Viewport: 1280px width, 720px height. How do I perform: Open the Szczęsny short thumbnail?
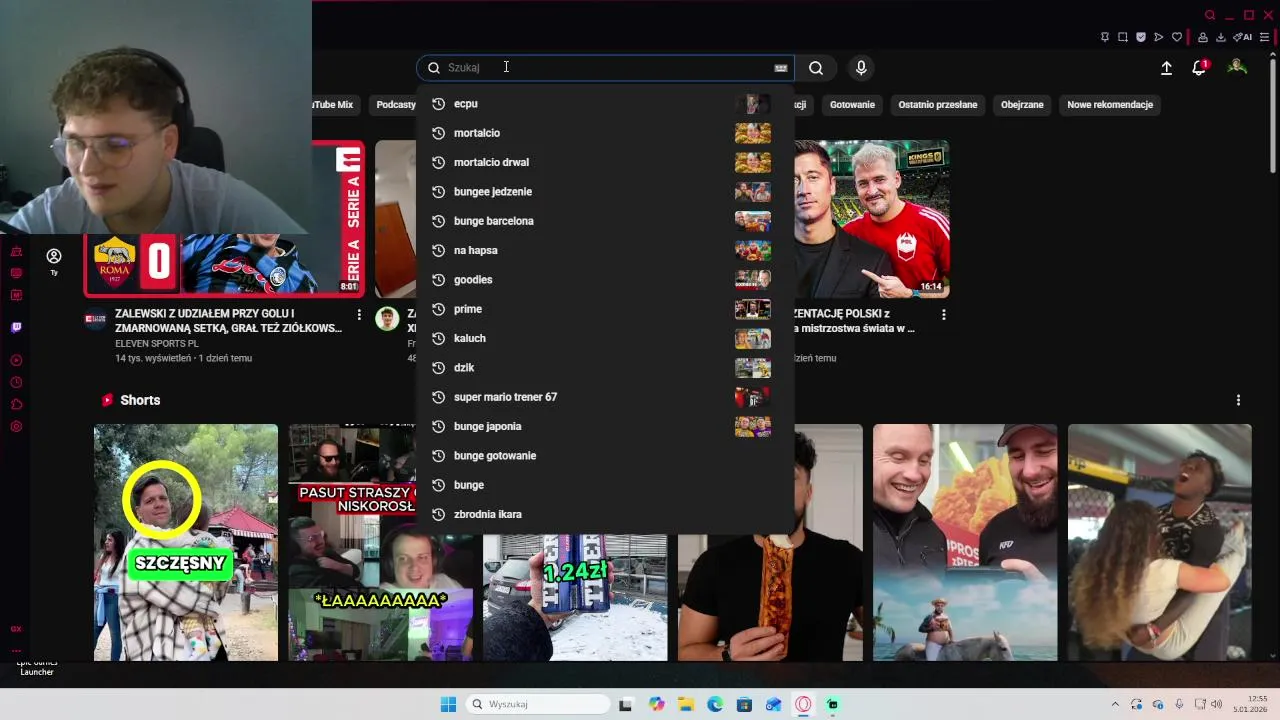pyautogui.click(x=186, y=542)
